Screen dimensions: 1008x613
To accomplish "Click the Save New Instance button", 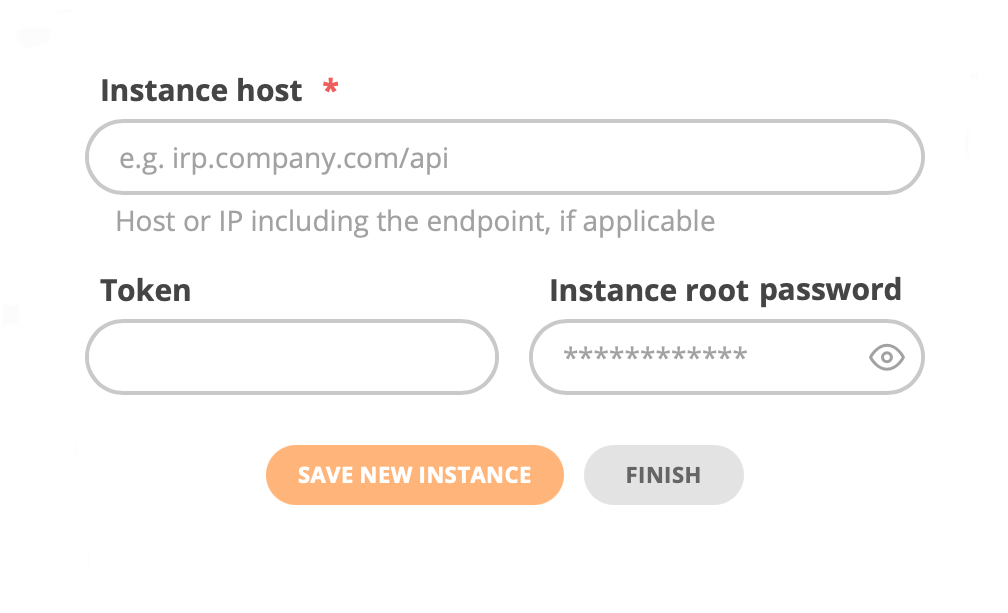I will pos(415,475).
